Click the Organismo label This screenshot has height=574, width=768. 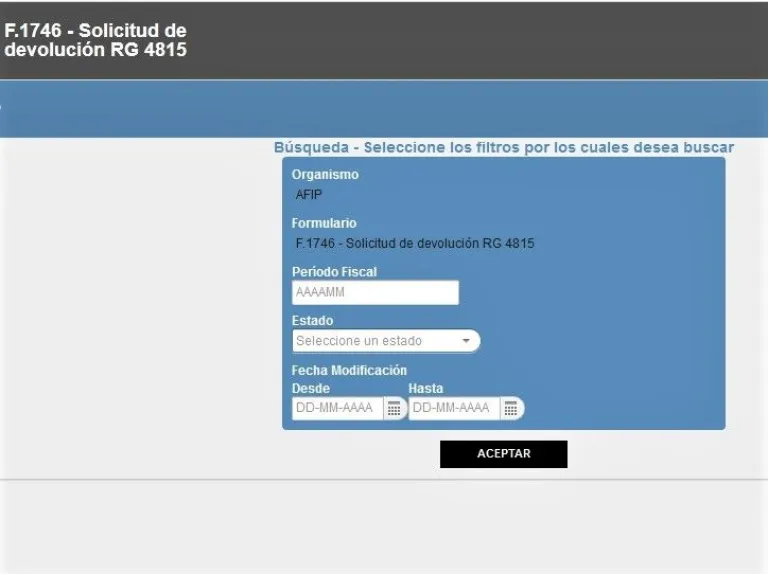click(325, 175)
